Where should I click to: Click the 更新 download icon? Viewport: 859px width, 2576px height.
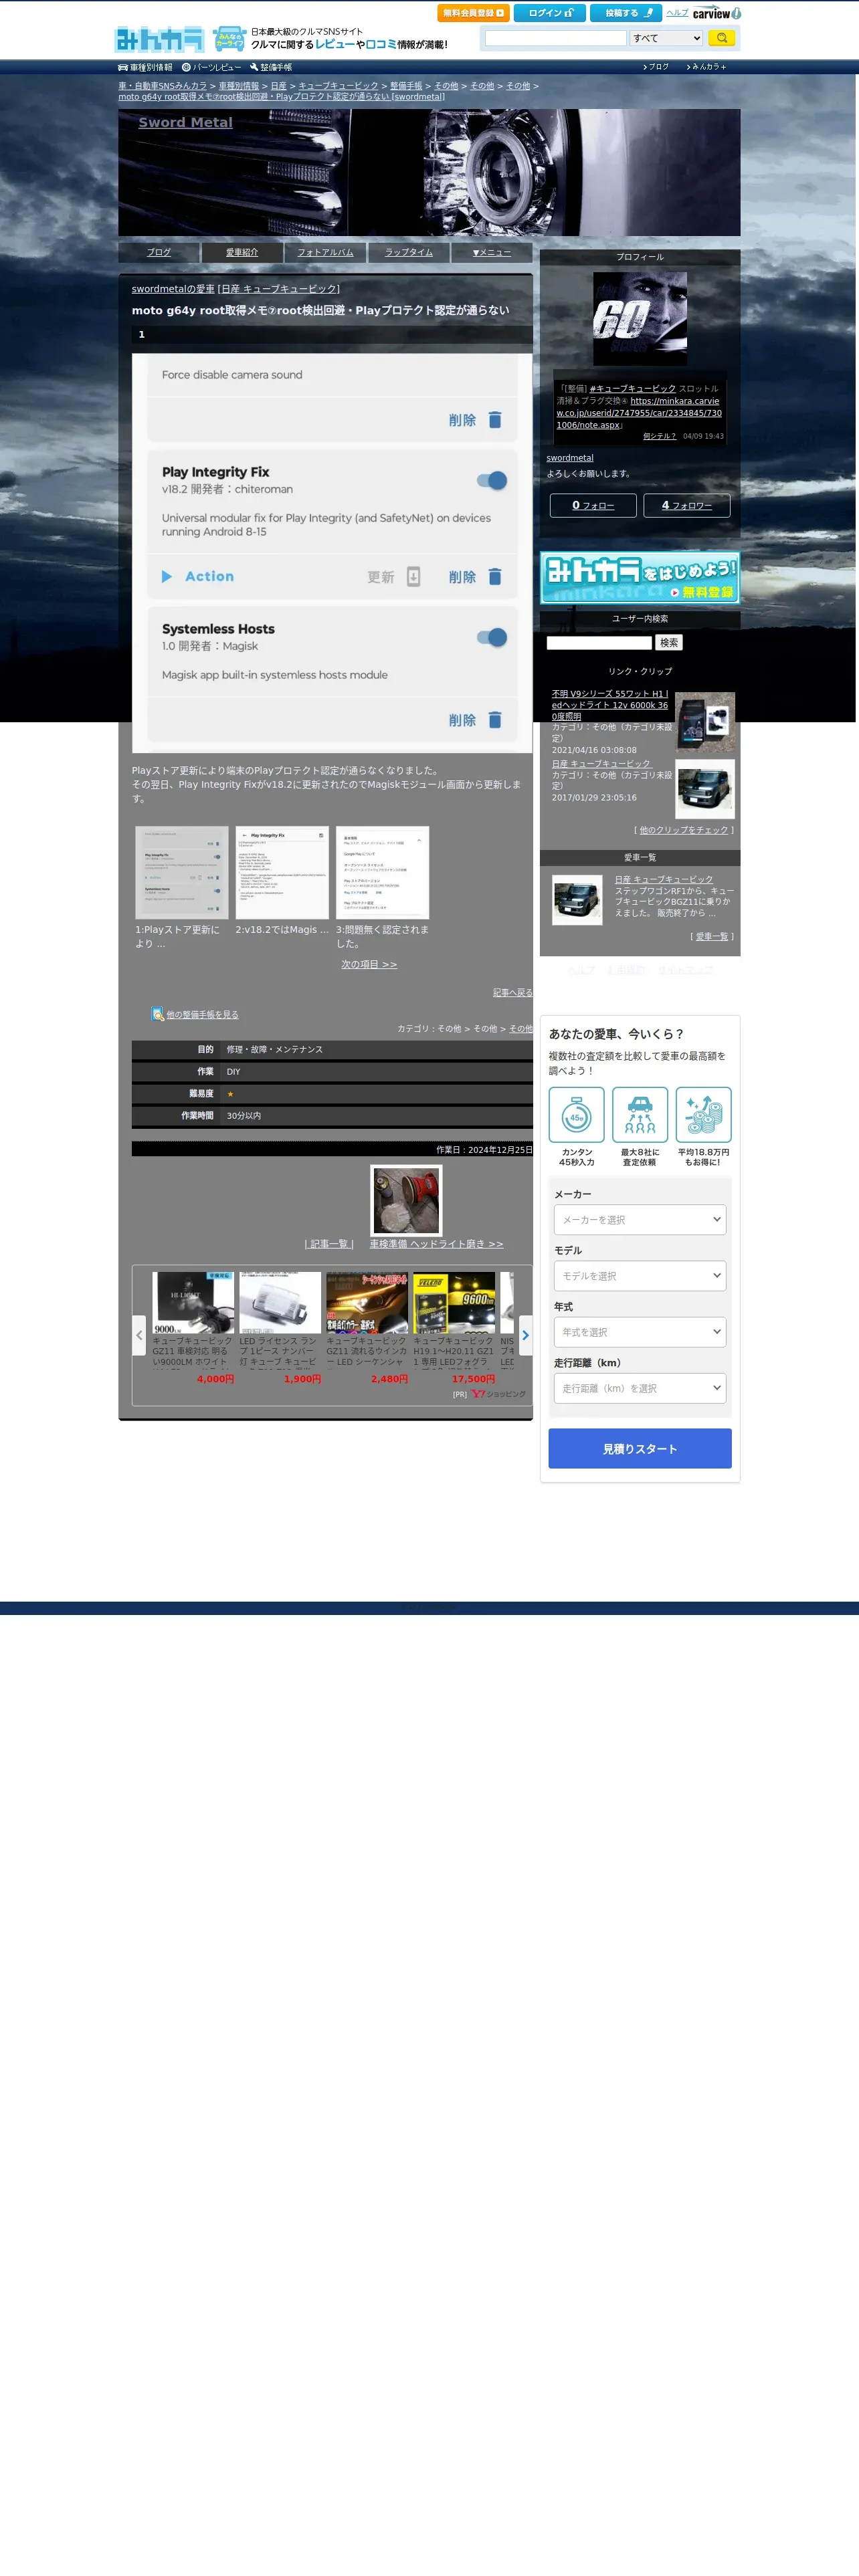click(413, 577)
